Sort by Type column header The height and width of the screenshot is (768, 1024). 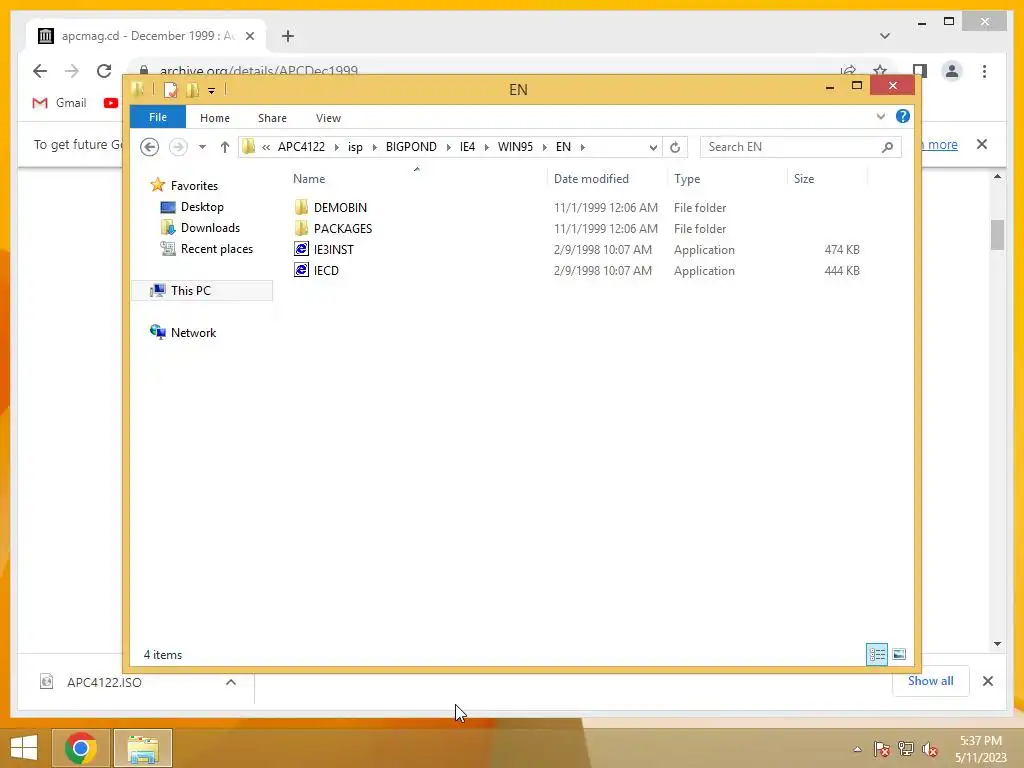click(x=728, y=179)
